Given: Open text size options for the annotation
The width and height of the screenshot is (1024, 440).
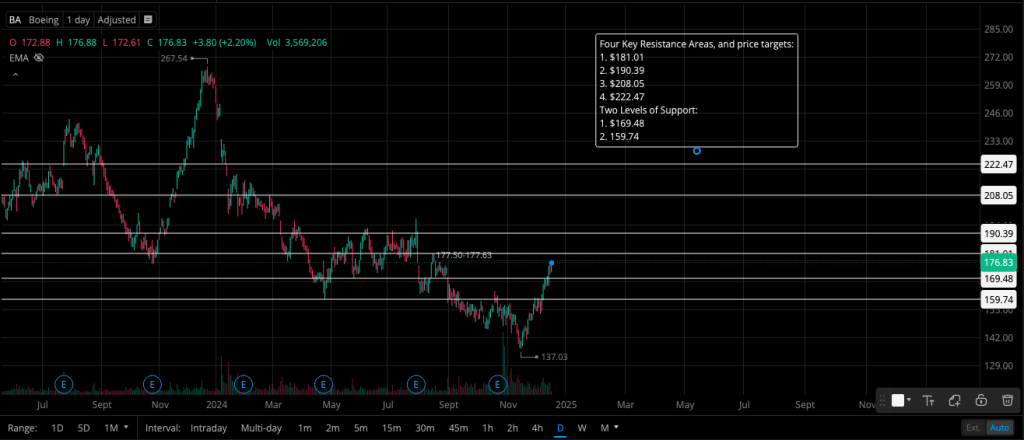Looking at the screenshot, I should click(928, 400).
